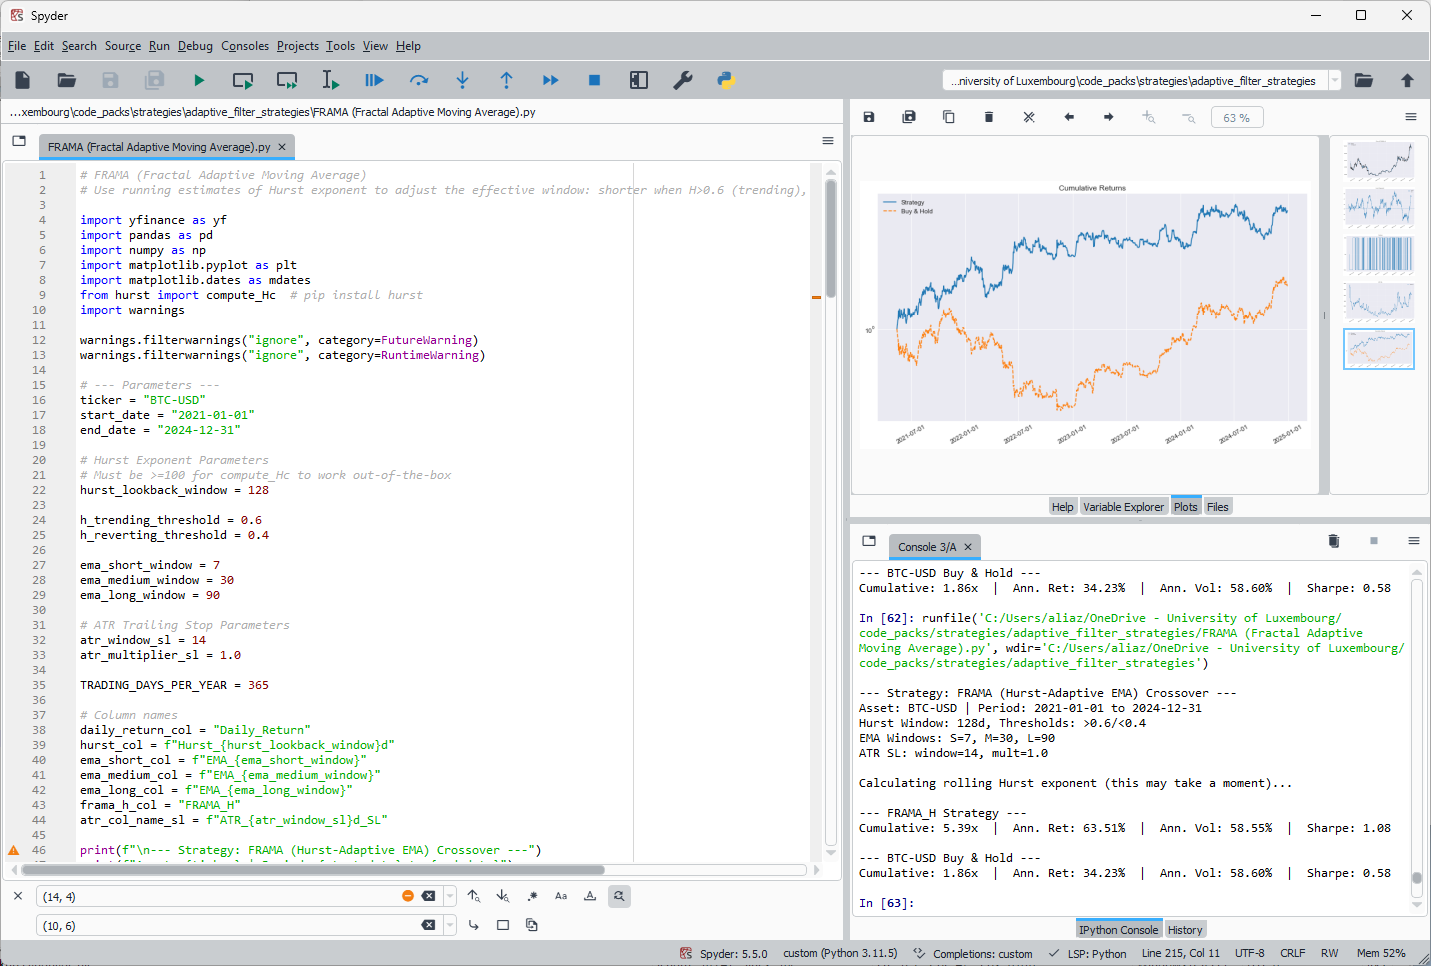Run the current file with the green play icon

[199, 80]
